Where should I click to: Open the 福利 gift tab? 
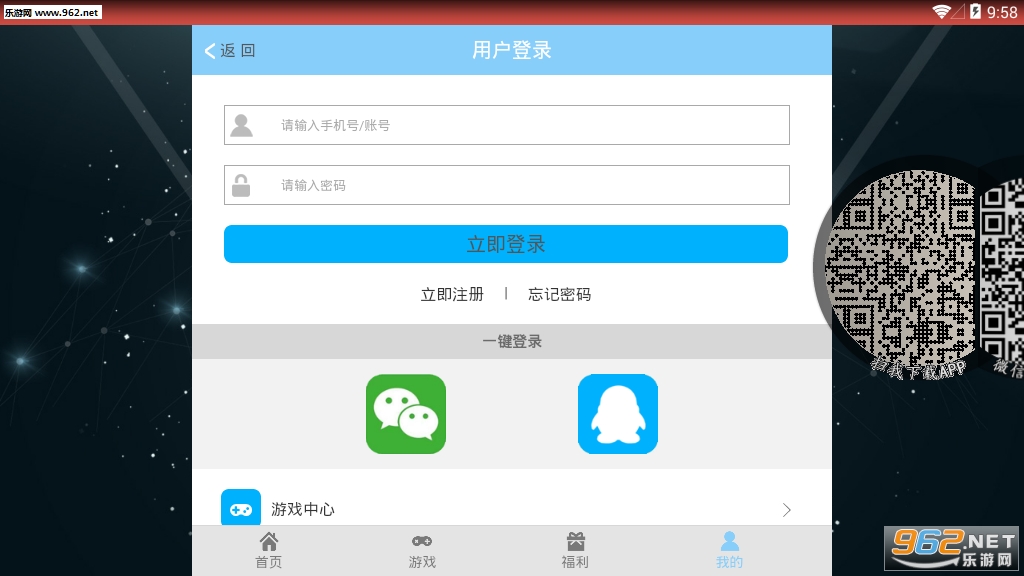pyautogui.click(x=575, y=551)
